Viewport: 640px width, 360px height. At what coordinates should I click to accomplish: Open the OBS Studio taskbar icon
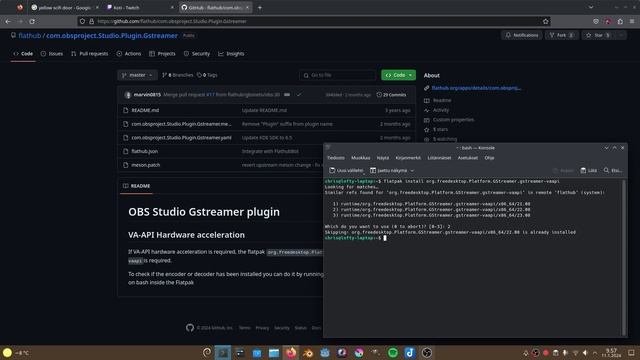click(427, 353)
